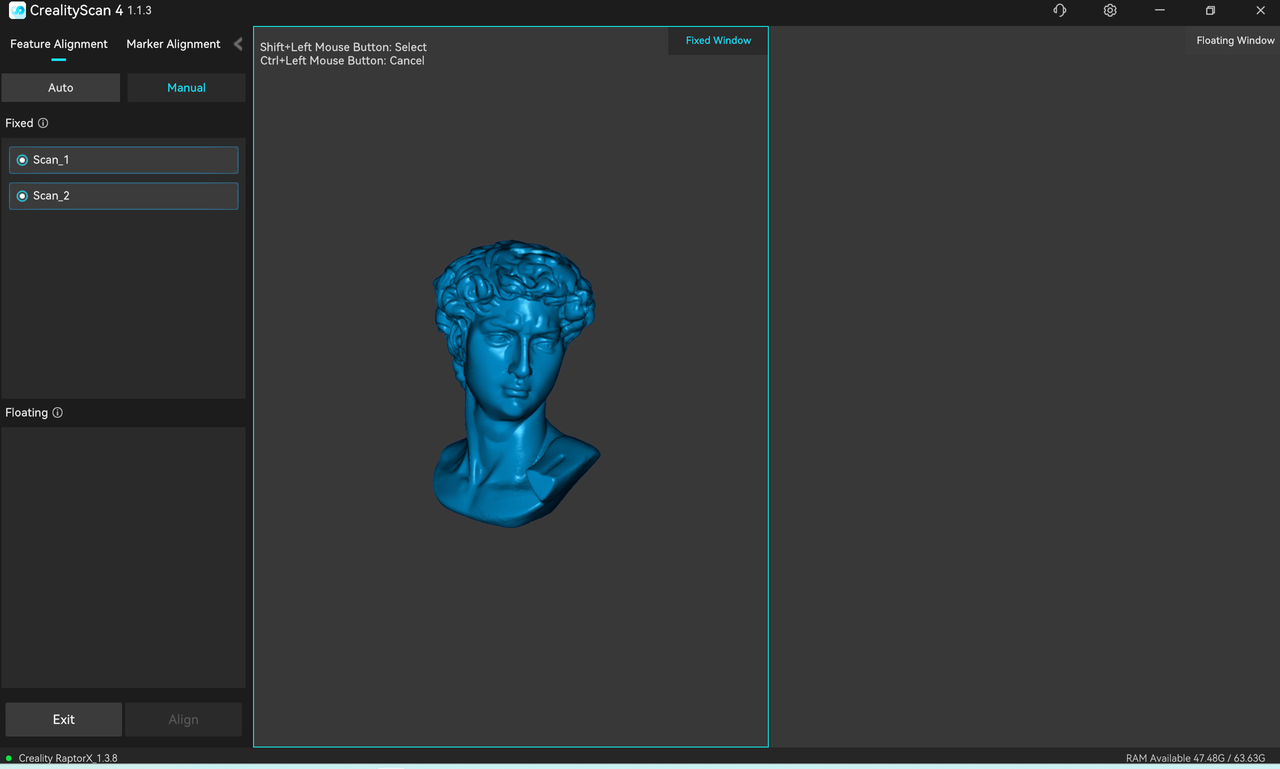Toggle the Scan_2 radio button
Viewport: 1280px width, 769px height.
coord(22,196)
